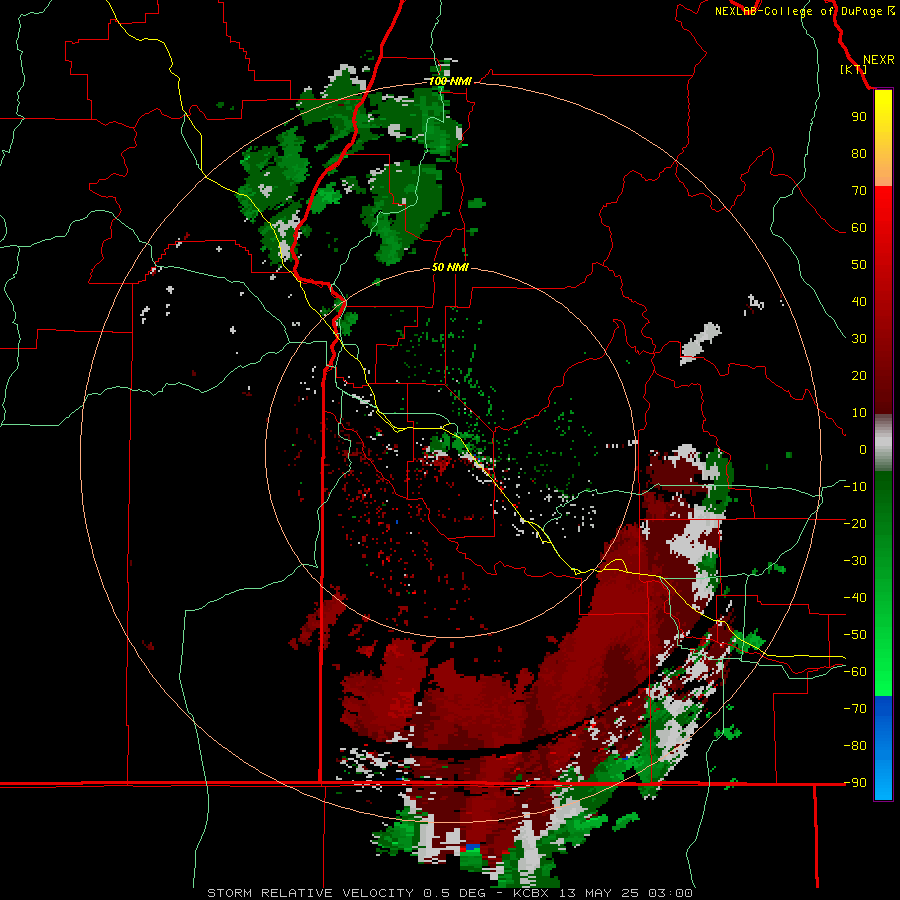This screenshot has height=900, width=900.
Task: Click the 100 NMI range ring label
Action: click(450, 82)
